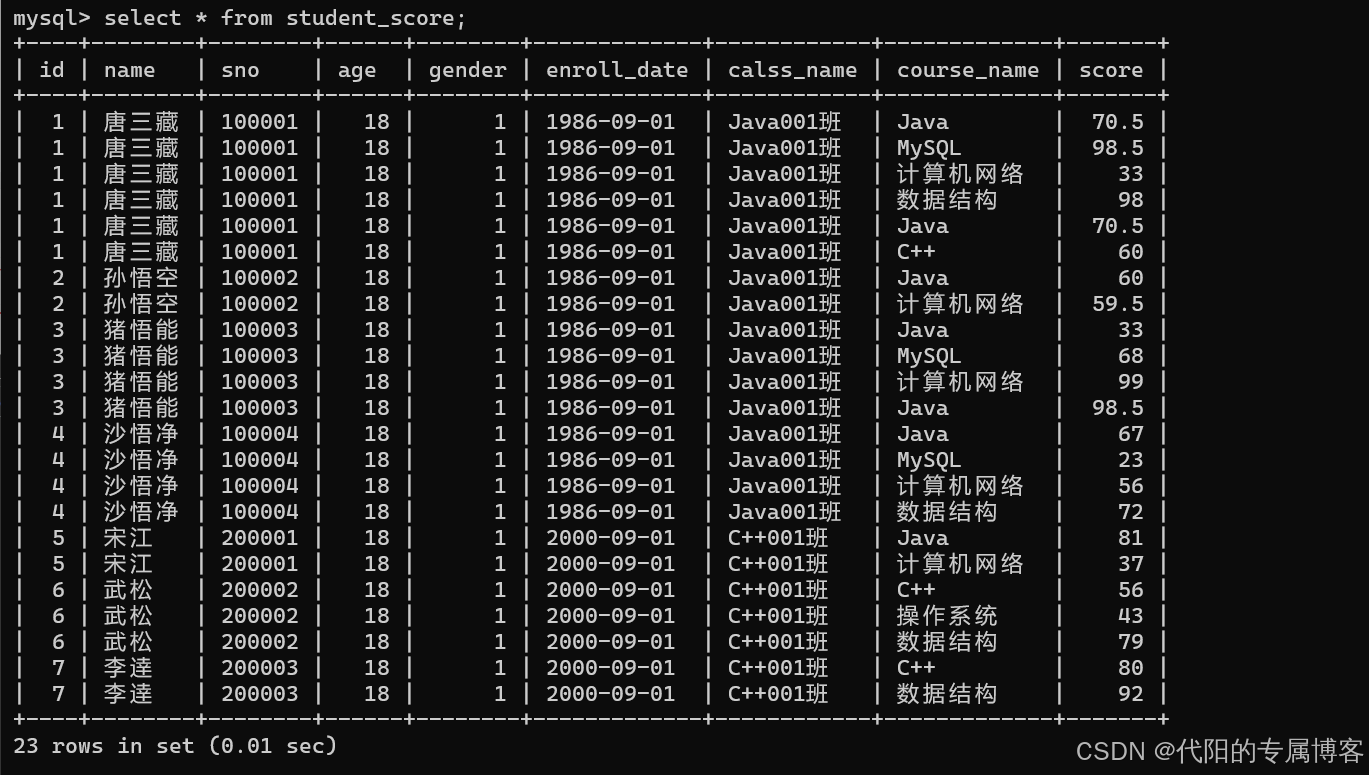Select the score value 98
This screenshot has width=1369, height=775.
click(1131, 200)
